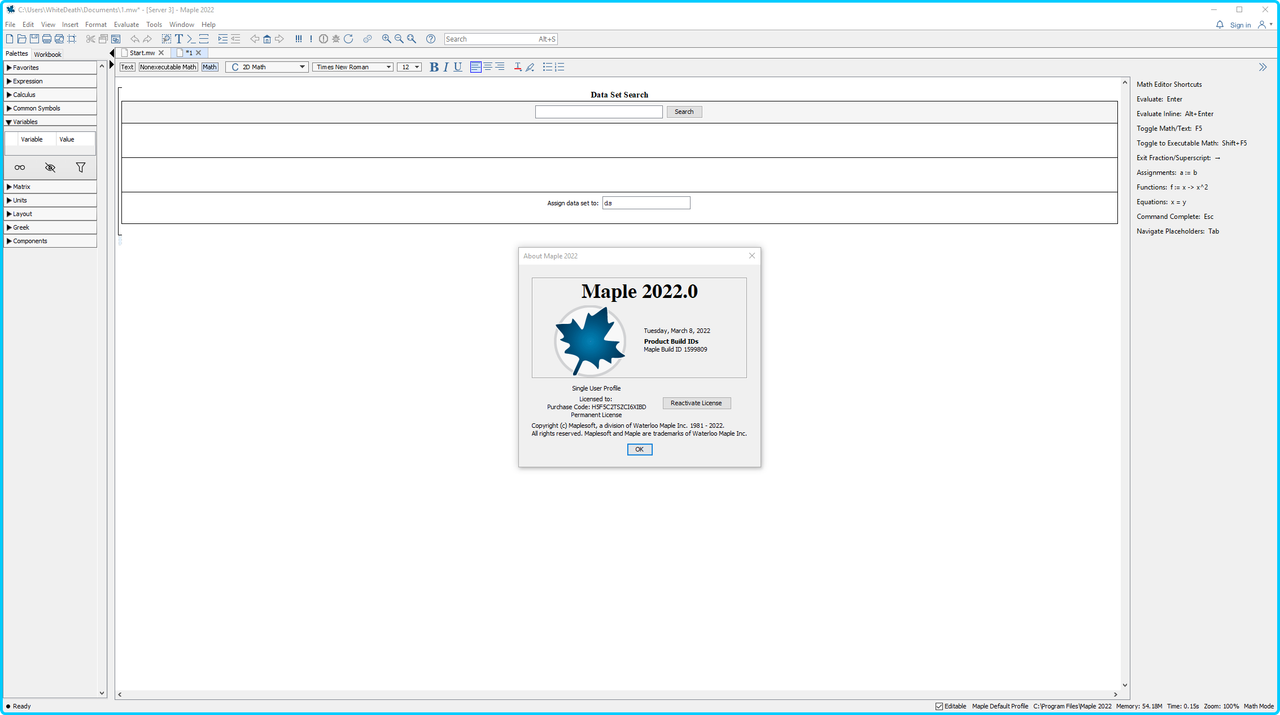
Task: Open the Format menu
Action: (96, 24)
